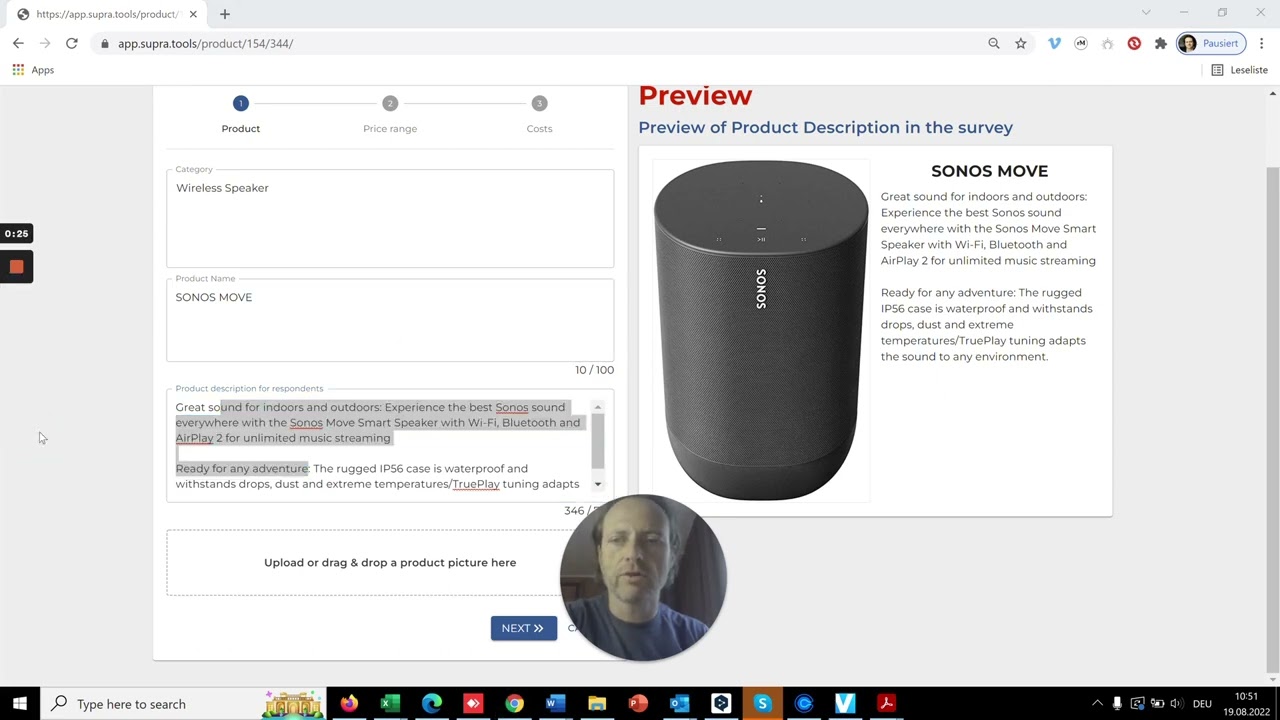
Task: Open the red blocker extension icon
Action: pyautogui.click(x=1134, y=43)
